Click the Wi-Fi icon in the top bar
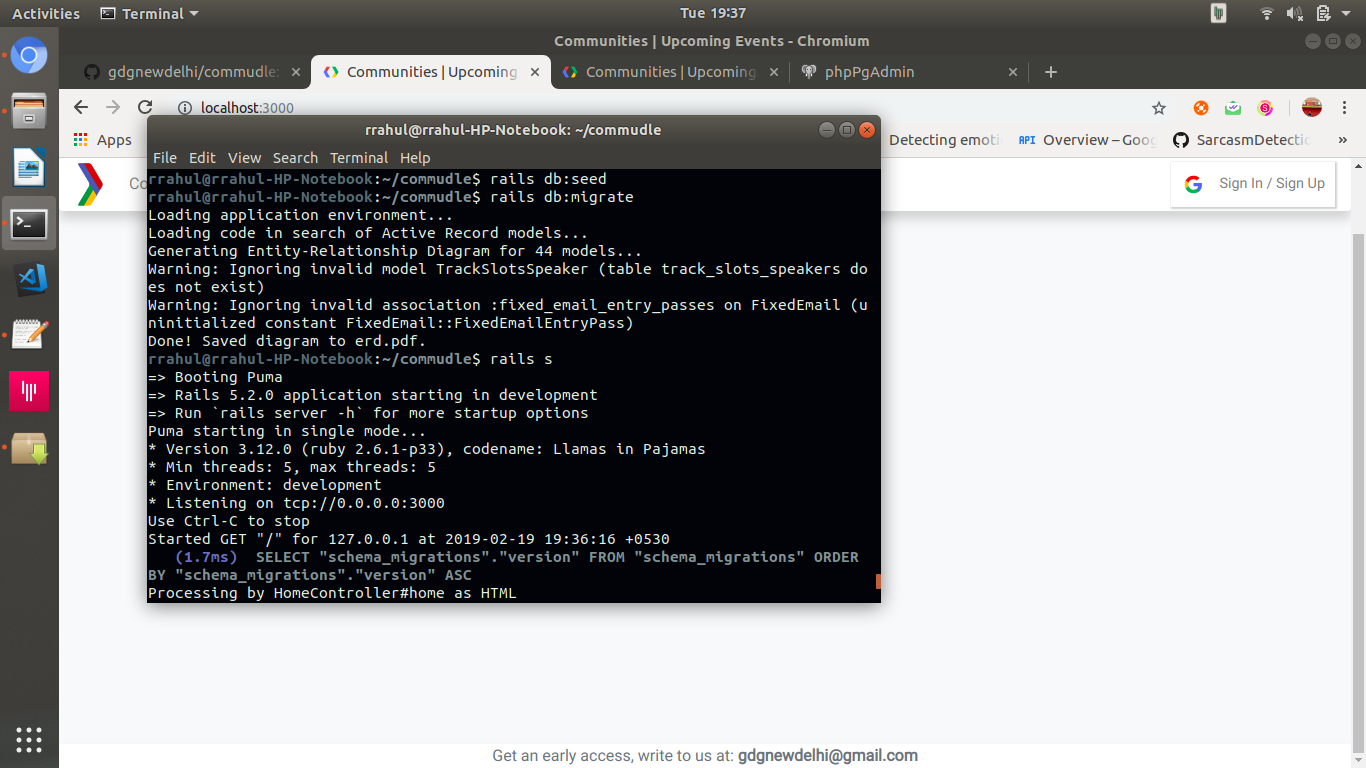This screenshot has width=1366, height=768. coord(1266,13)
